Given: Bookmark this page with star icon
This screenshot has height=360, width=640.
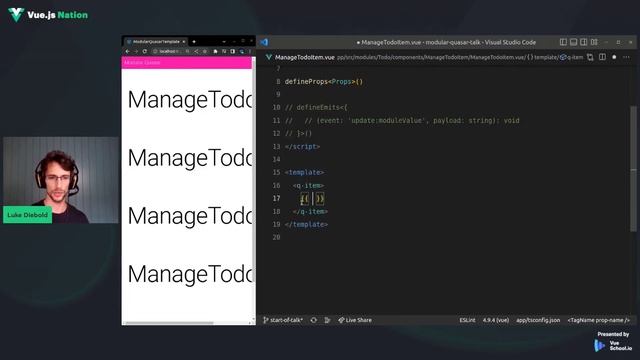Looking at the screenshot, I should (x=204, y=51).
